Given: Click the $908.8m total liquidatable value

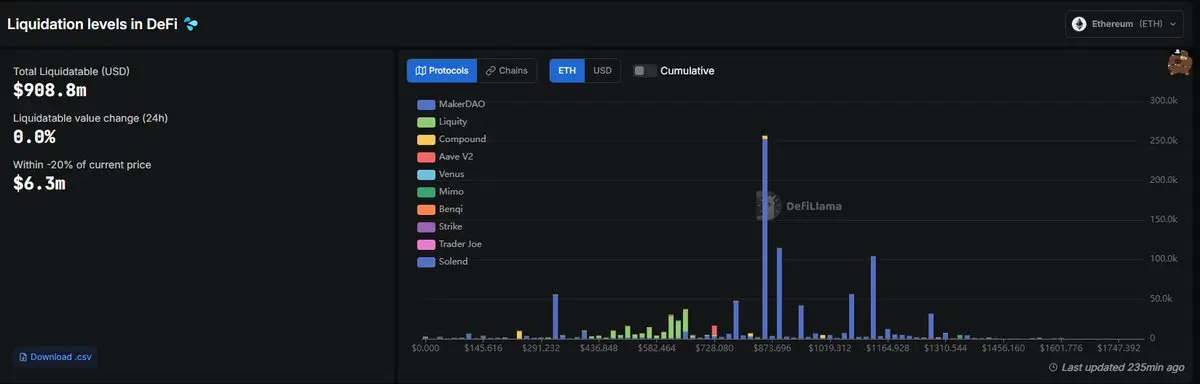Looking at the screenshot, I should coord(49,90).
